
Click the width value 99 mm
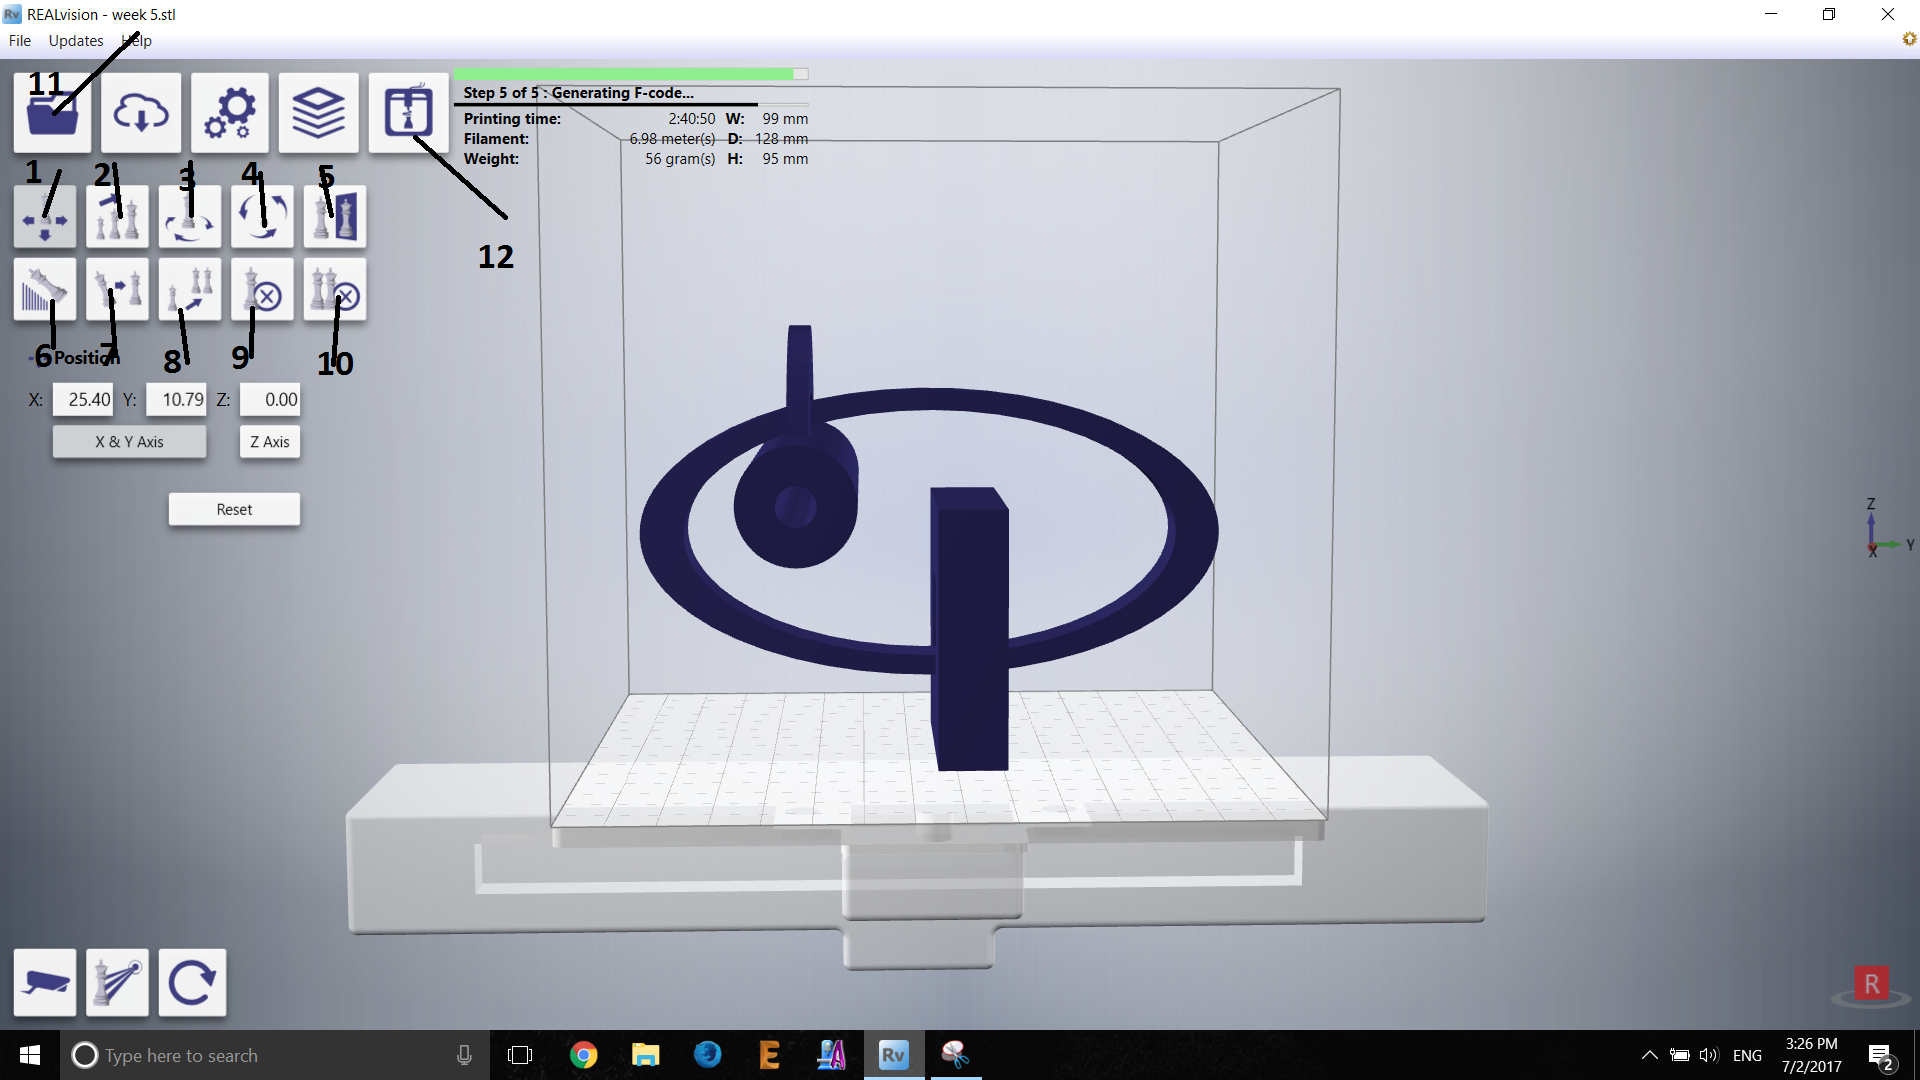click(x=785, y=119)
